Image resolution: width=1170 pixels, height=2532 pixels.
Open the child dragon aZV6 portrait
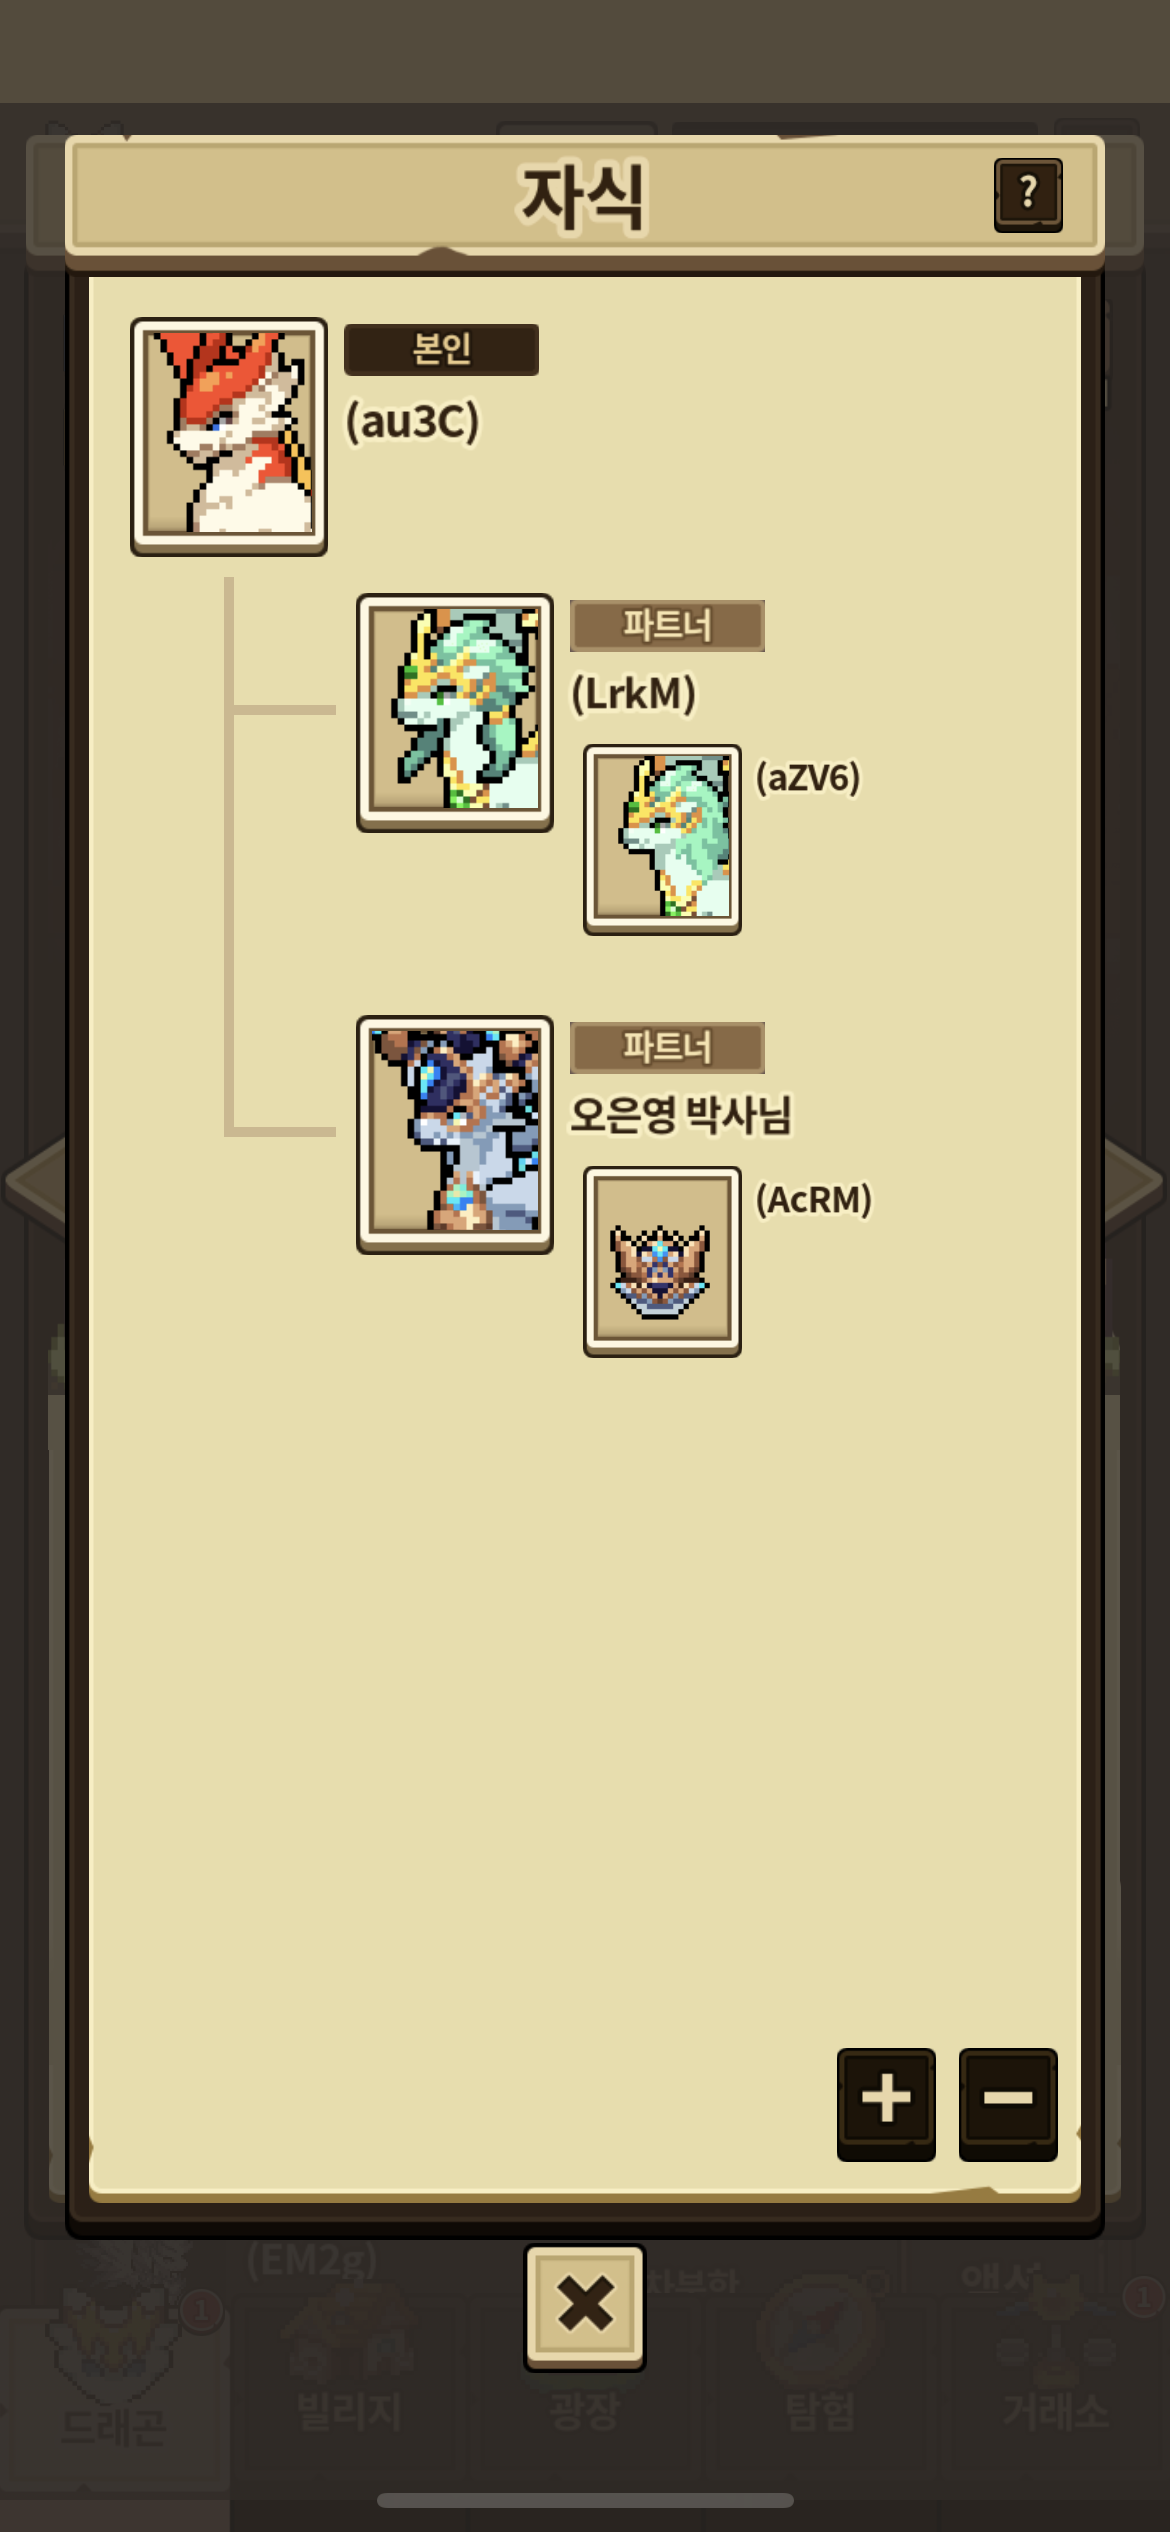tap(662, 840)
